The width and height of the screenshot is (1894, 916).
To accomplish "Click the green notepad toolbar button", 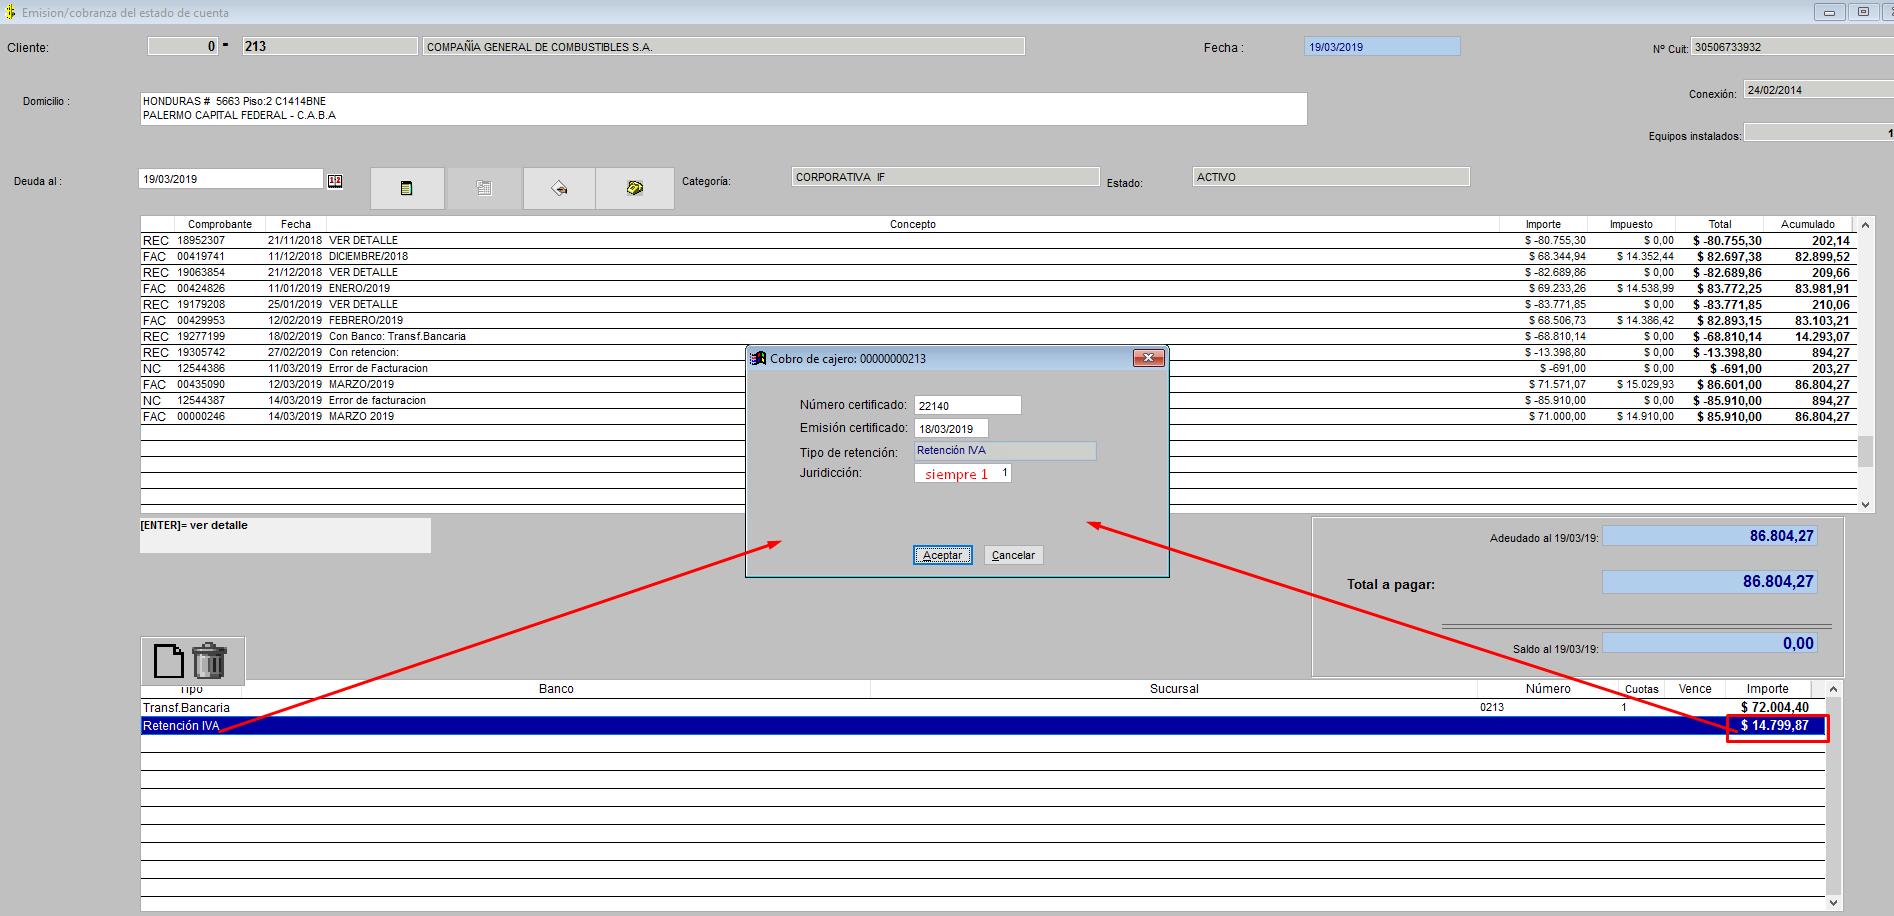I will click(406, 188).
